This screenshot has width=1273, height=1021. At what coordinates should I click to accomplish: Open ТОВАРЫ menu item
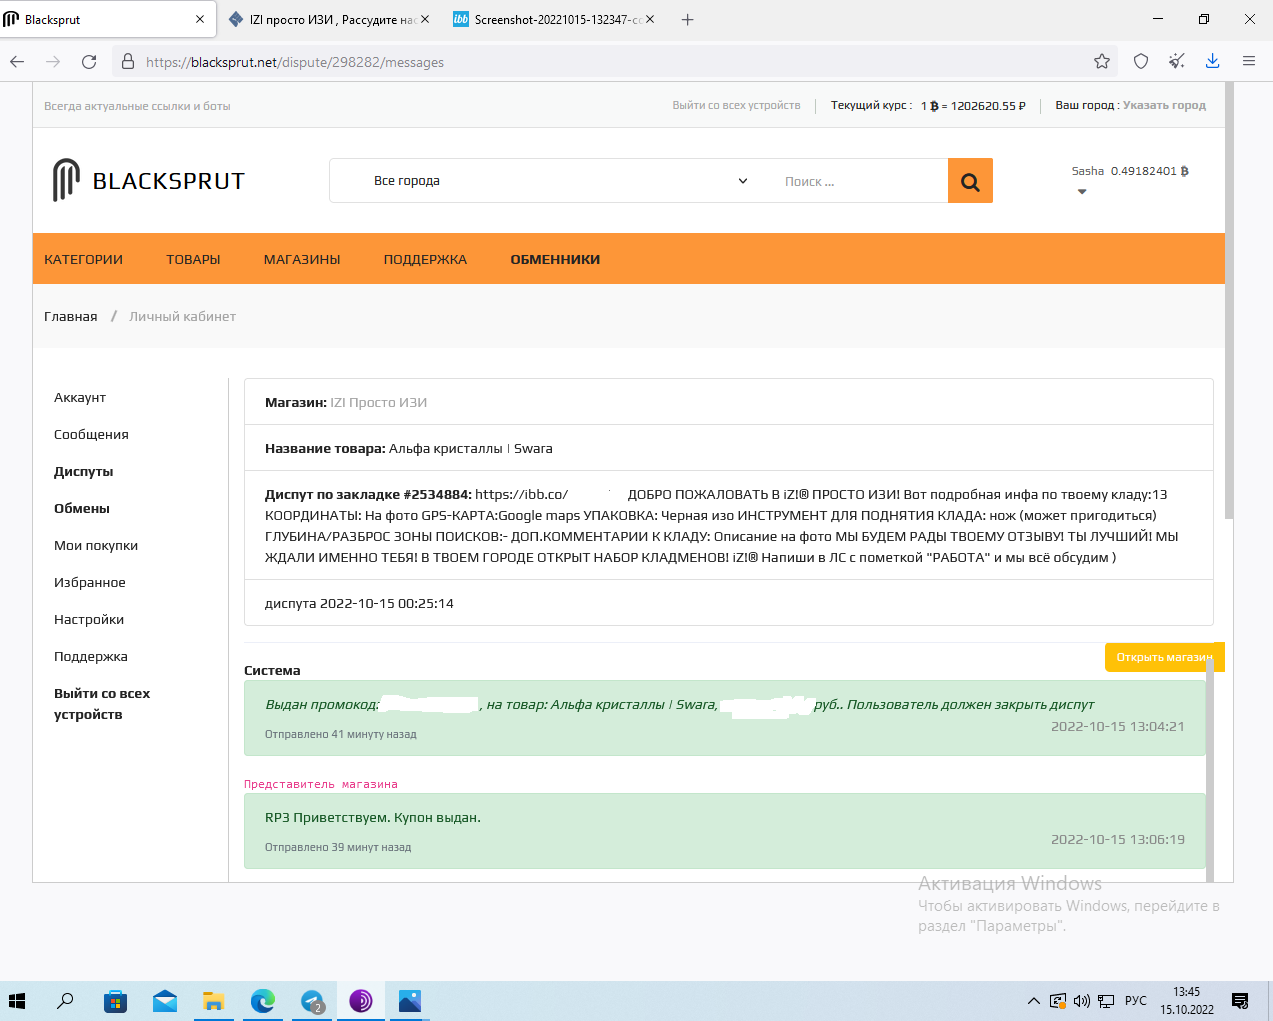pos(193,259)
